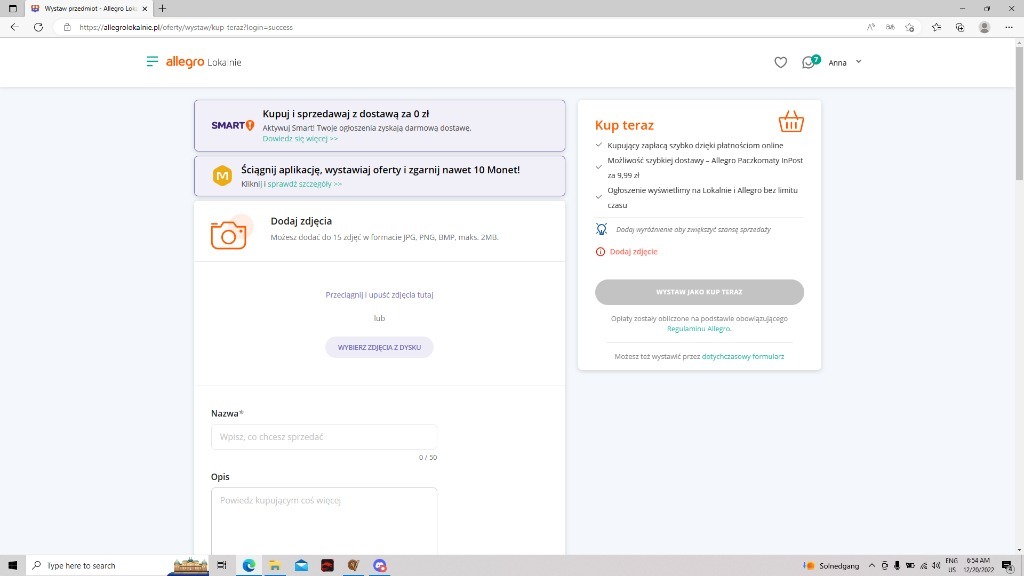Open browser Favorites list icon

point(936,27)
